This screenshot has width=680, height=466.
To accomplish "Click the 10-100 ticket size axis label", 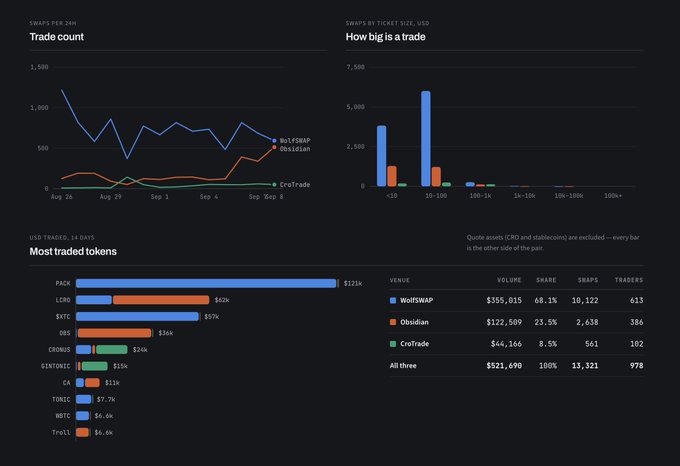I will 436,196.
